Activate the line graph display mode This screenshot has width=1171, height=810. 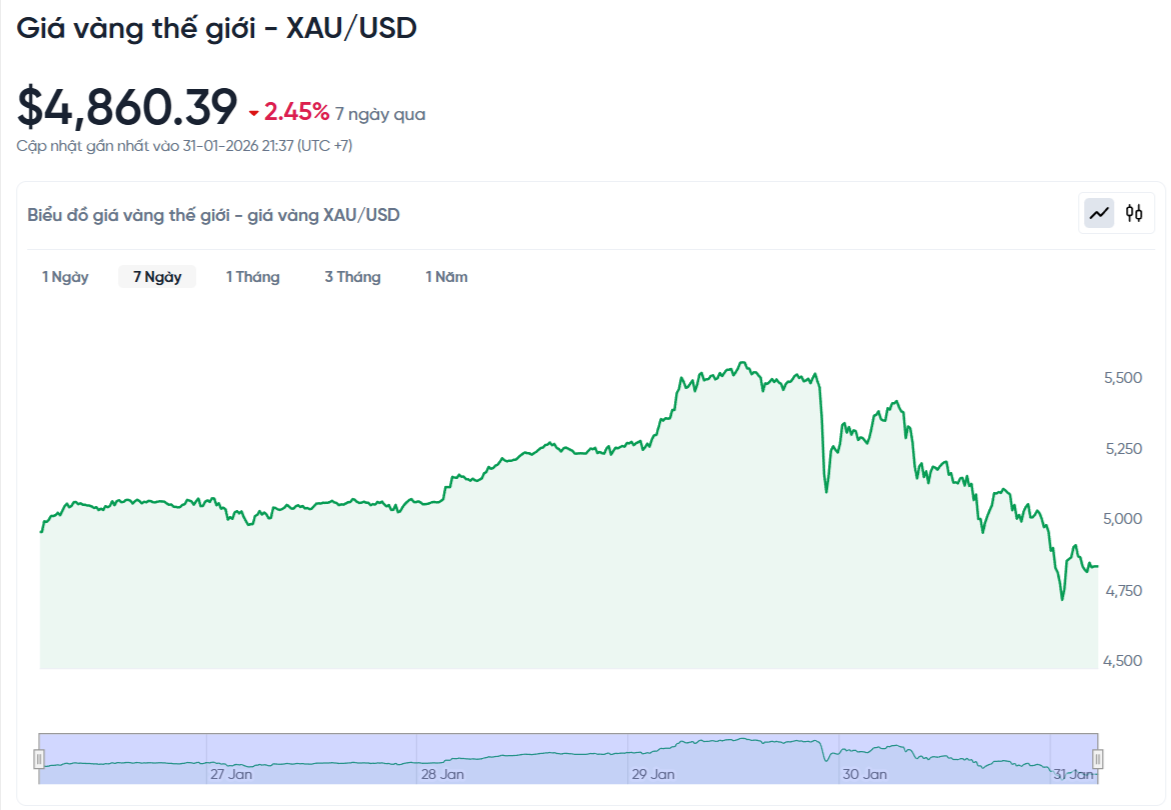(1097, 212)
